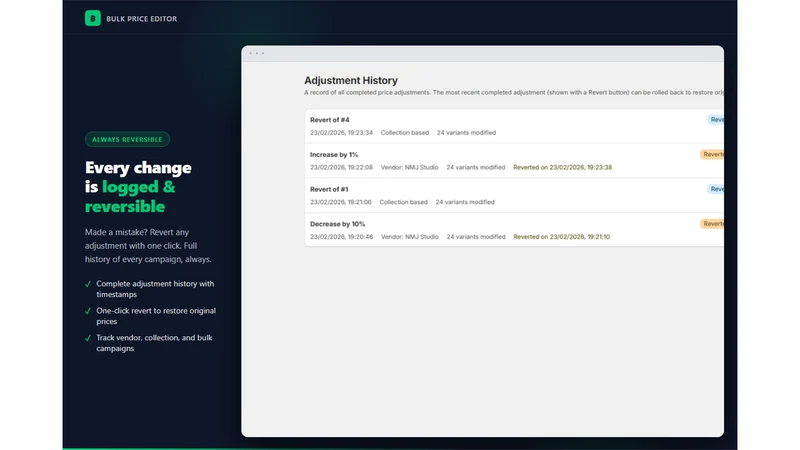This screenshot has height=450, width=800.
Task: Select the 'Increase by 1%' history row title
Action: tap(334, 155)
